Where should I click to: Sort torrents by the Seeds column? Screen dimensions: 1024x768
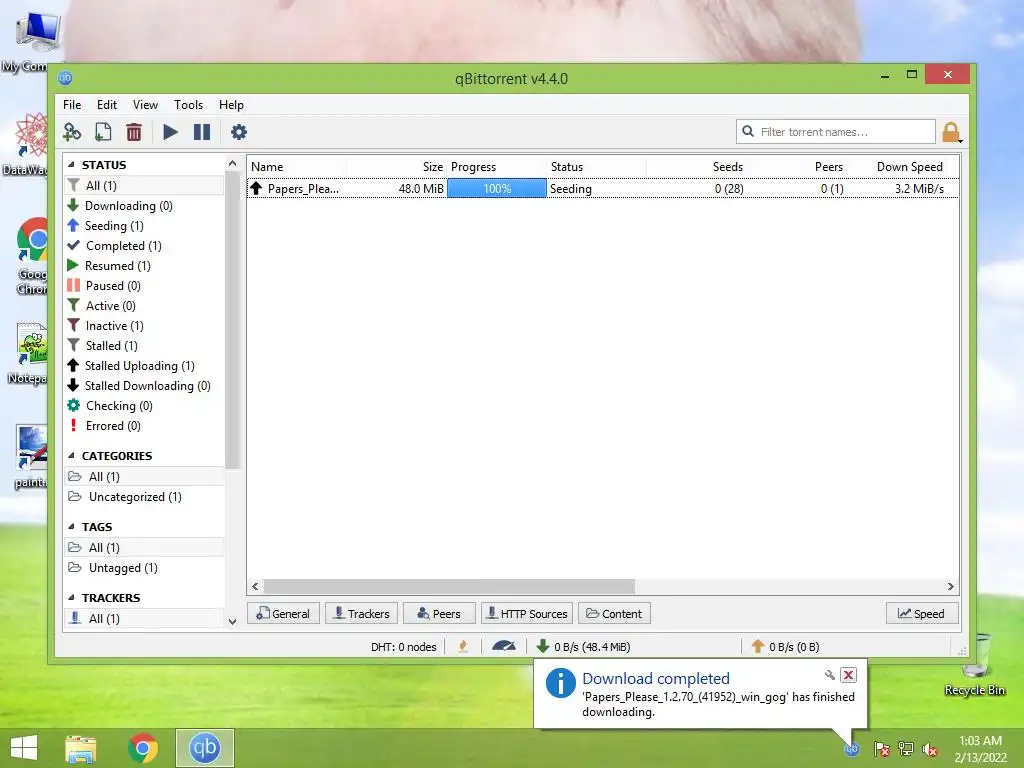pyautogui.click(x=697, y=167)
